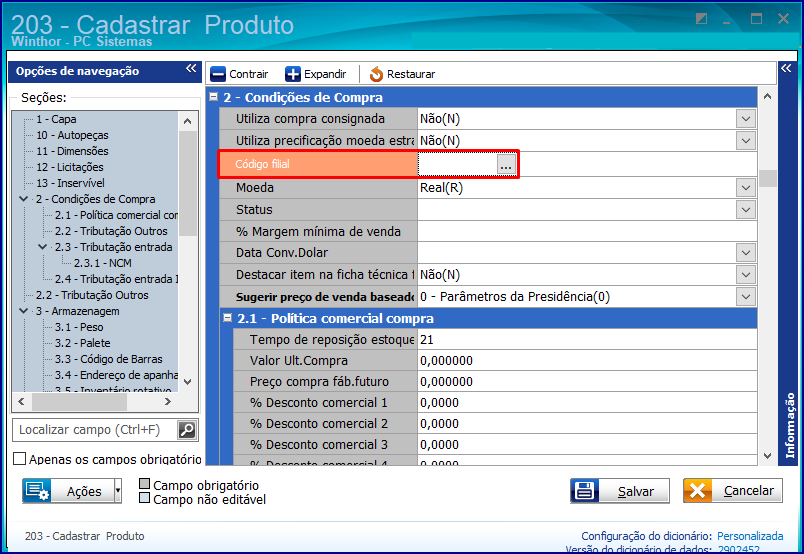Open the Data Conv.Dolar dropdown

[746, 252]
